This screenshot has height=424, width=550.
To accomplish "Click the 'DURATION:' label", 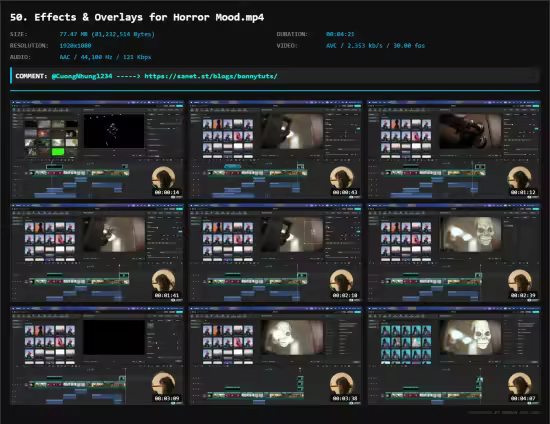I will (x=292, y=34).
